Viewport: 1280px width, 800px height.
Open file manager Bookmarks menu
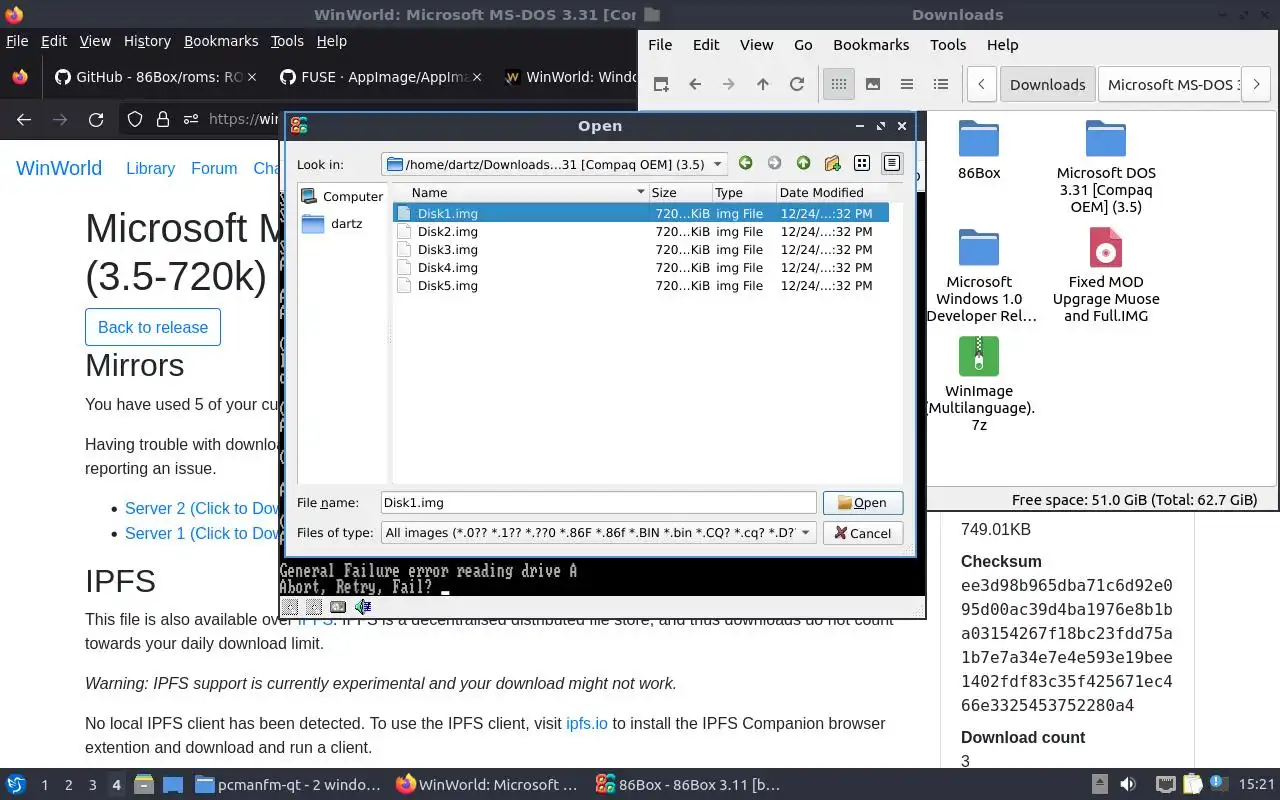click(x=871, y=44)
